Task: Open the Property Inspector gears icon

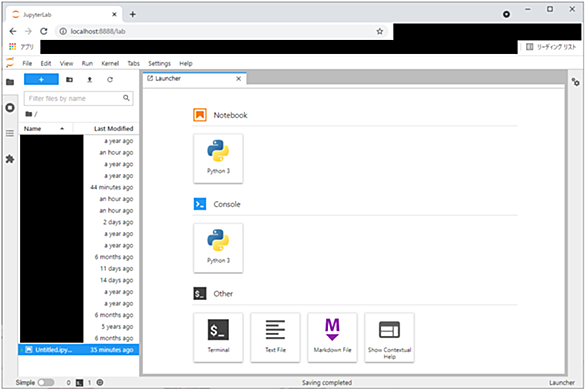Action: [x=576, y=82]
